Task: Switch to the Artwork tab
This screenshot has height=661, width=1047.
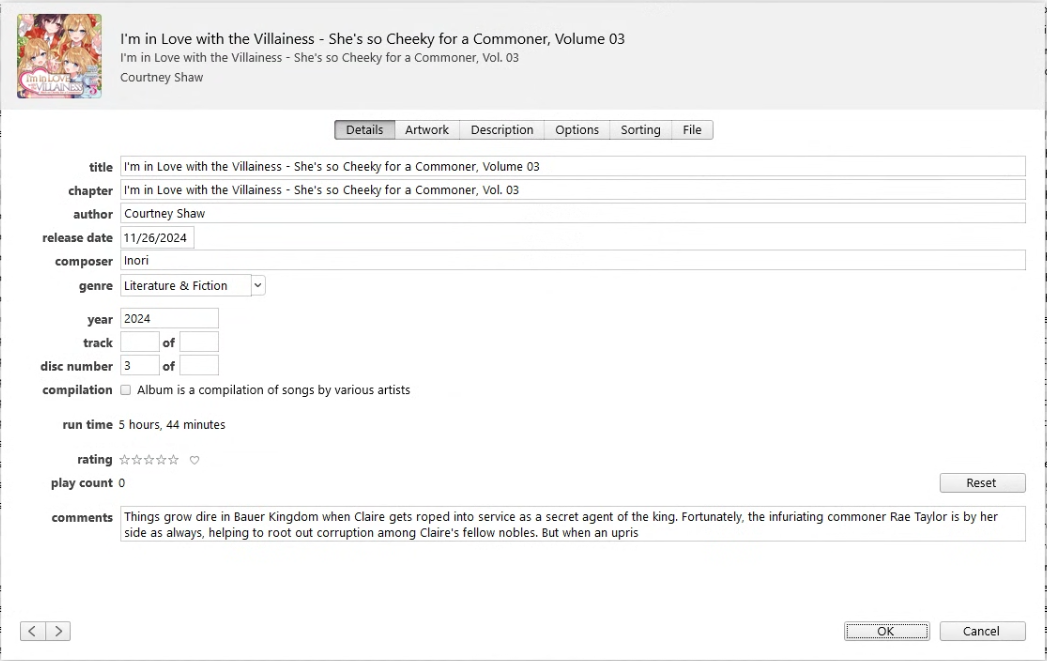Action: pos(427,130)
